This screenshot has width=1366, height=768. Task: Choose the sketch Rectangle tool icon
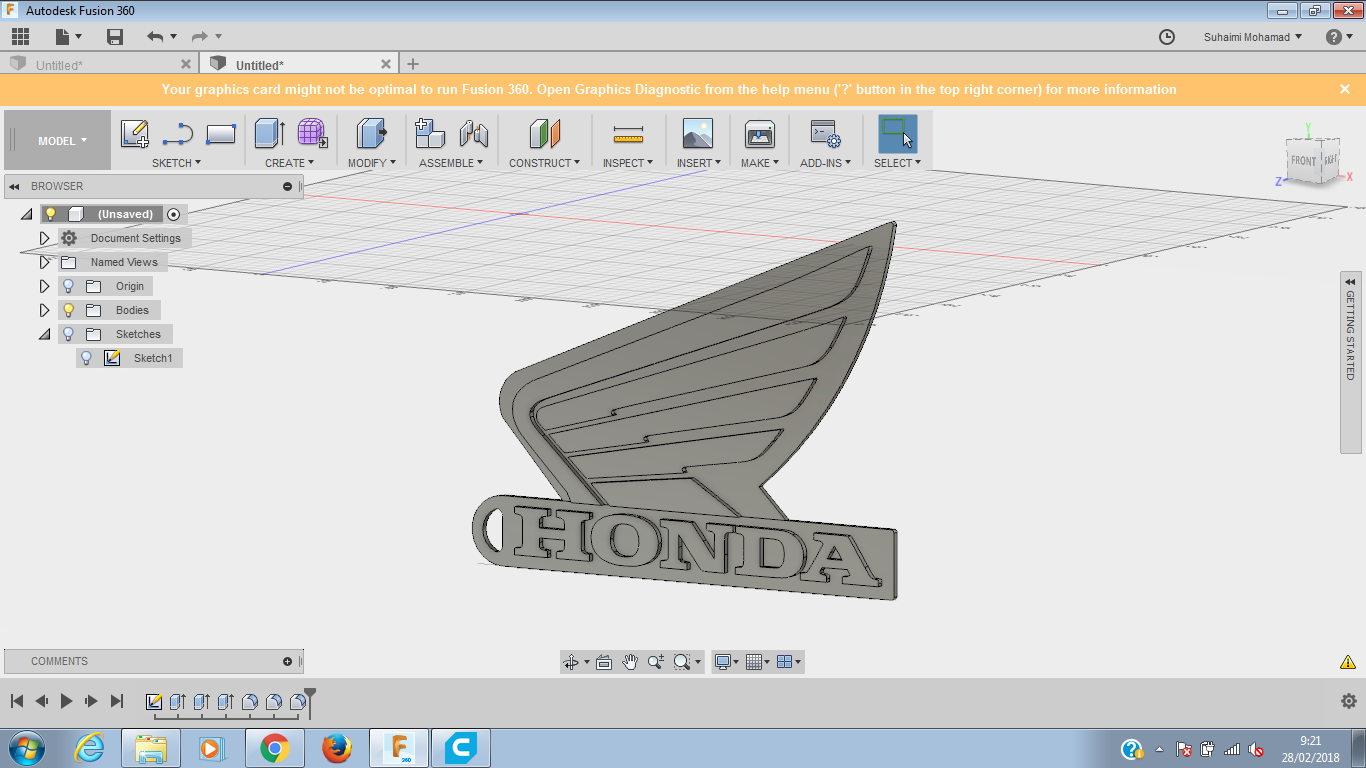[x=221, y=133]
